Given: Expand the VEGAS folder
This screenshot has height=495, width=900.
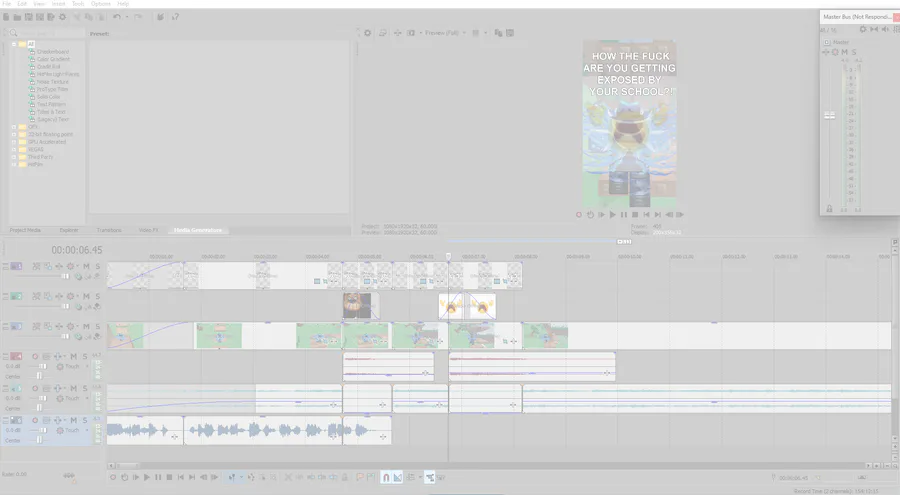Looking at the screenshot, I should [x=14, y=149].
